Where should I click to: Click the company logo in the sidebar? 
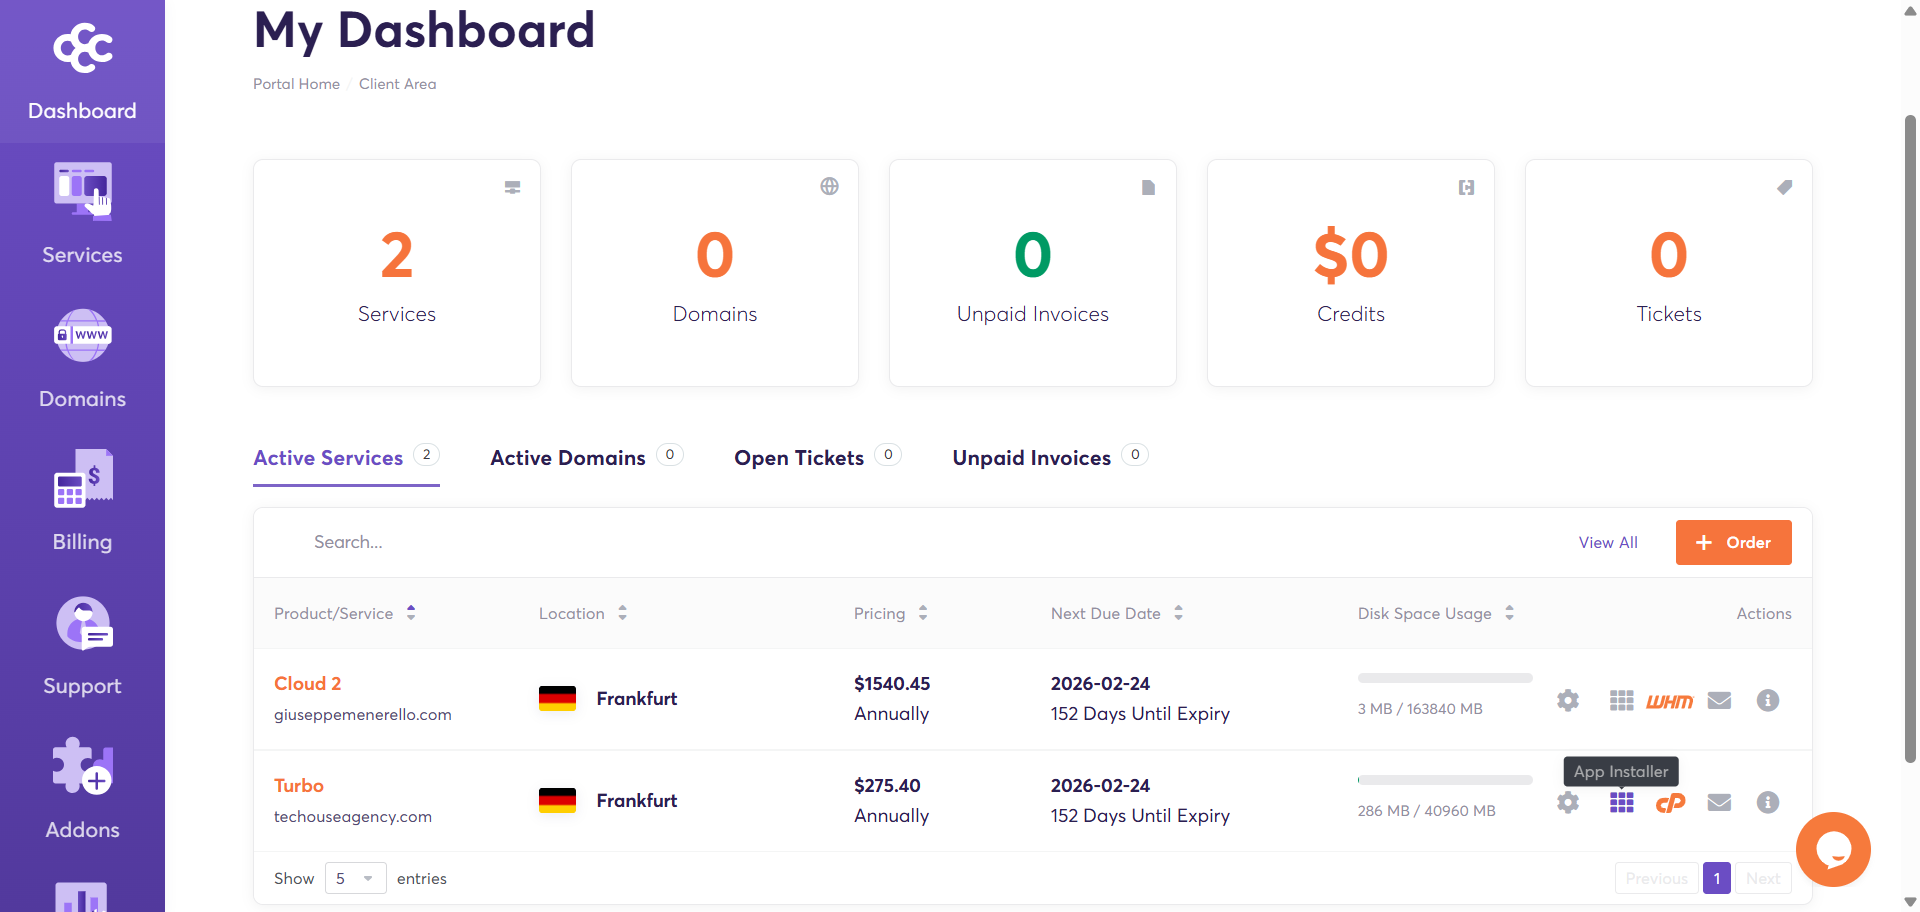(x=83, y=48)
